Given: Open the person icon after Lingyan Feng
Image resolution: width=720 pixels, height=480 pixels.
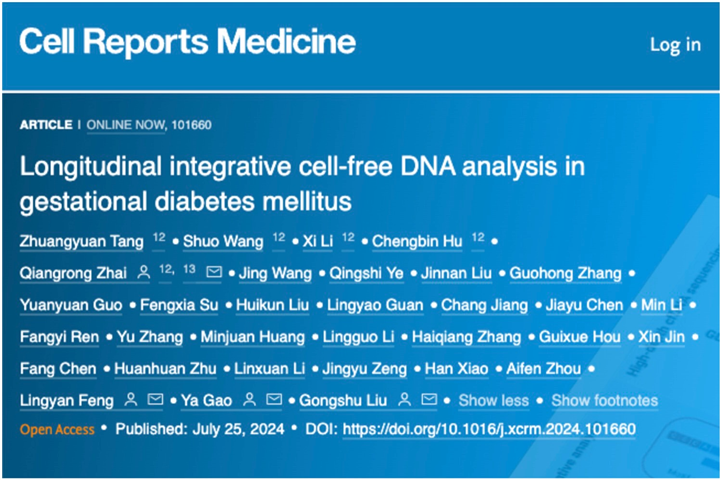Looking at the screenshot, I should 131,399.
